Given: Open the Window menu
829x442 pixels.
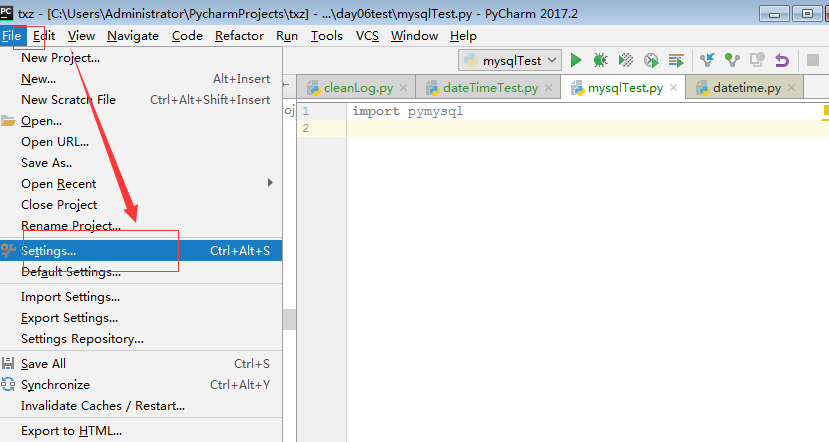Looking at the screenshot, I should point(414,36).
